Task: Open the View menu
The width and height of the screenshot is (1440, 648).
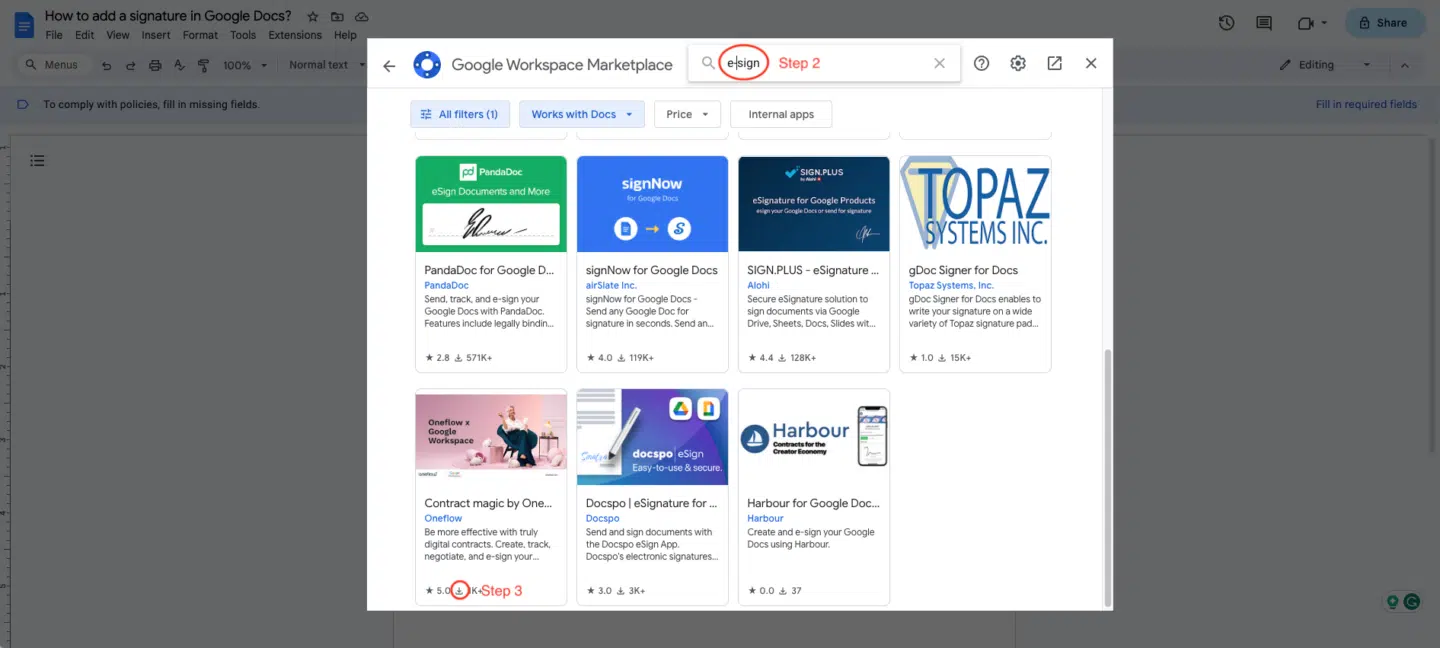Action: coord(118,35)
